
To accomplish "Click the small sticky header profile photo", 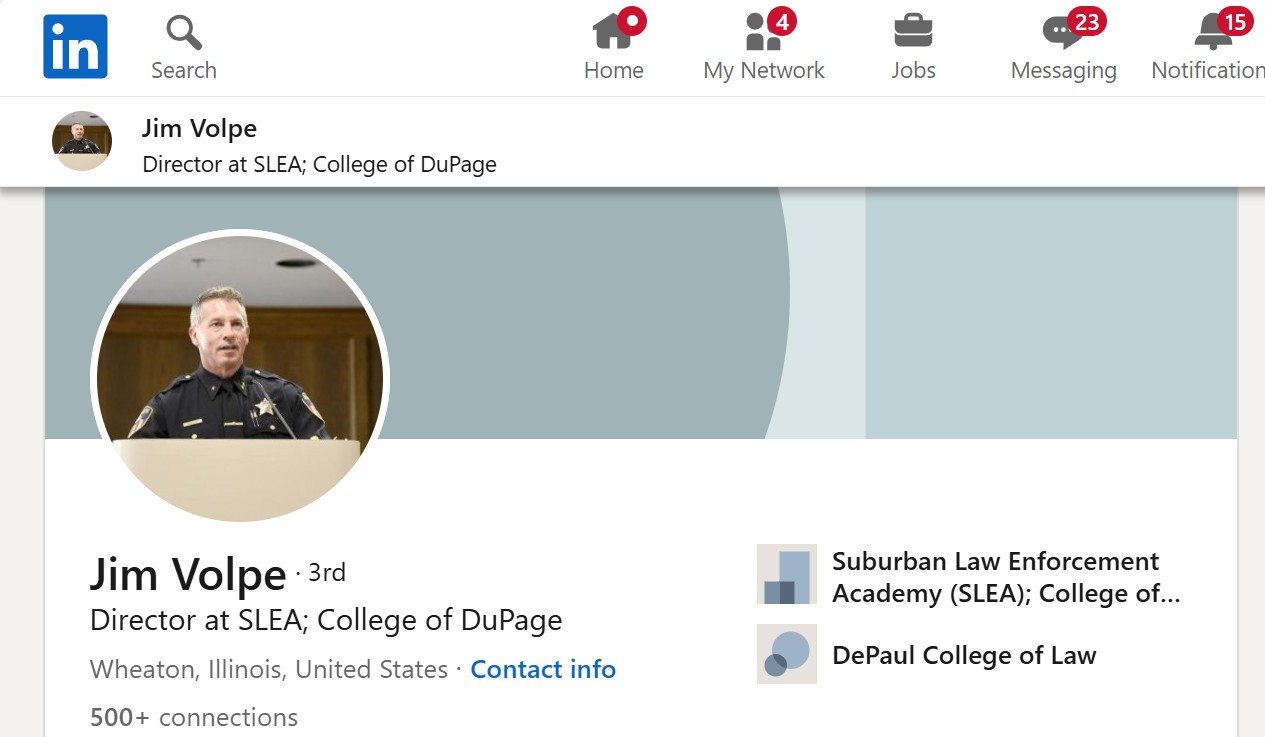I will pos(82,141).
